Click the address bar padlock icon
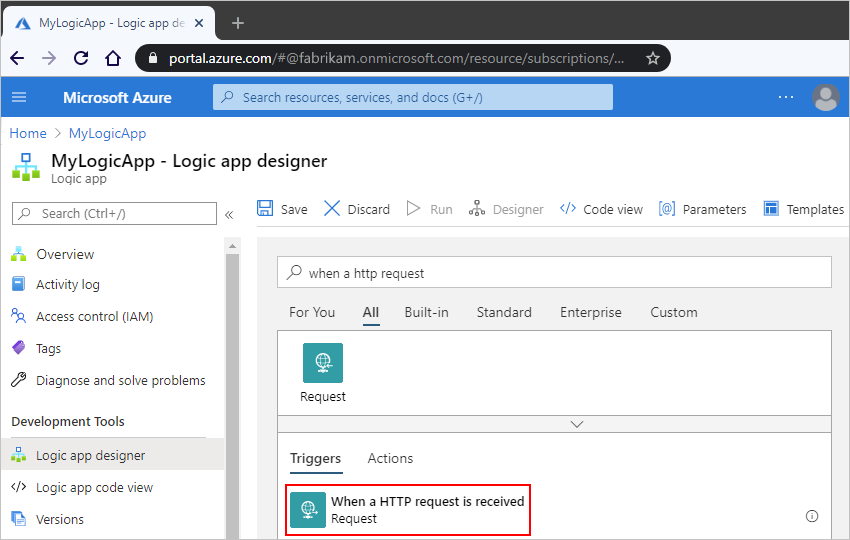This screenshot has height=540, width=850. 153,58
